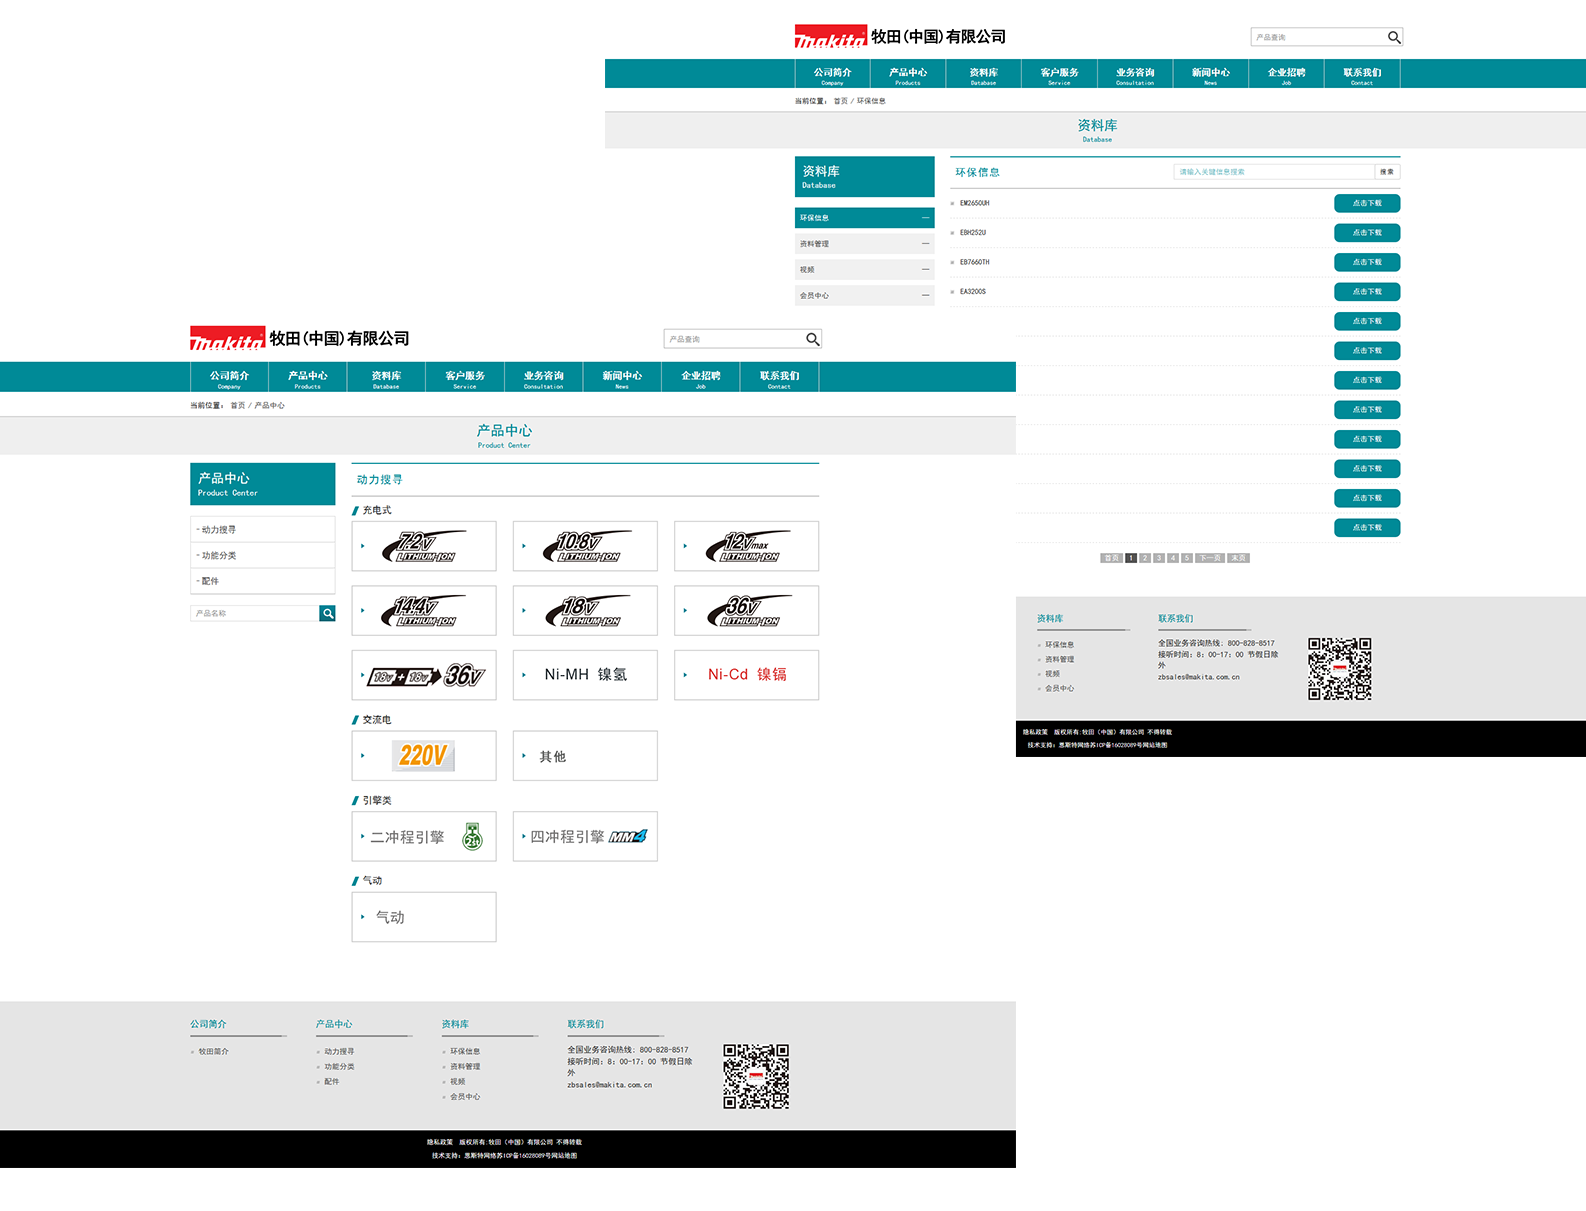
Task: Open the 二冲程引擎 two-stroke engine tile
Action: click(x=424, y=837)
